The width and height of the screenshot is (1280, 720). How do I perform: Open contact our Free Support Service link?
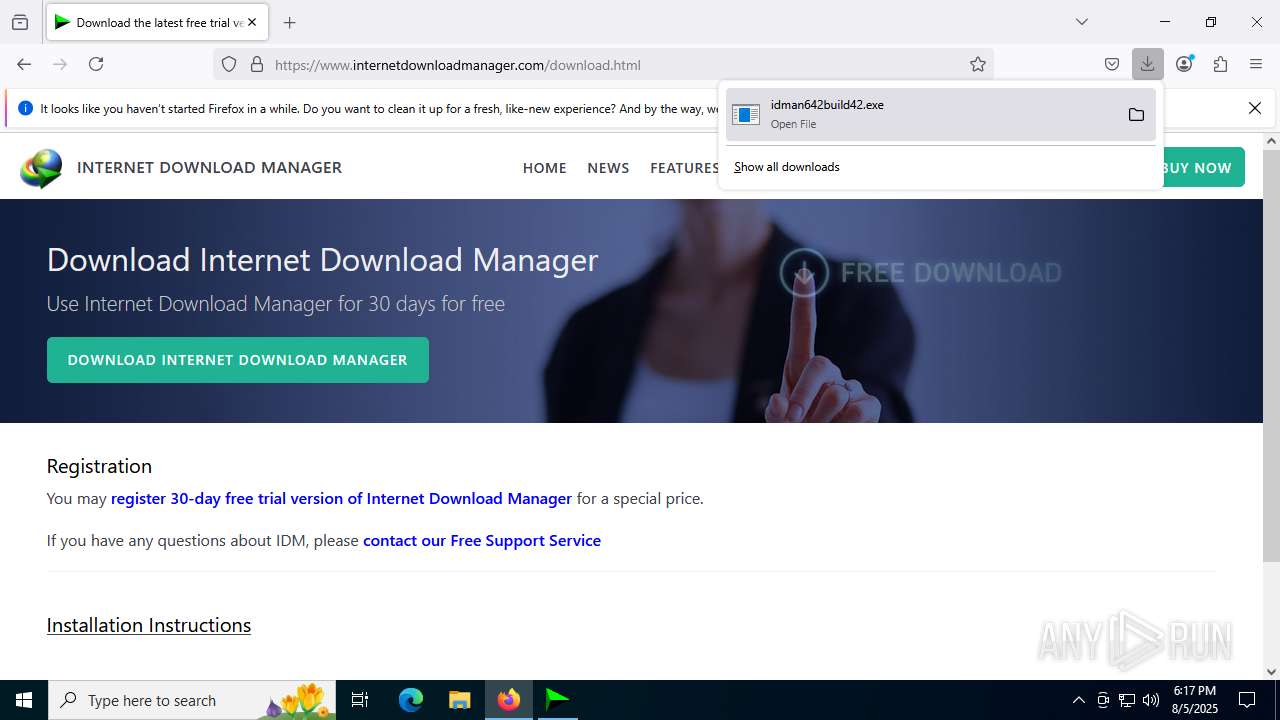pyautogui.click(x=482, y=540)
